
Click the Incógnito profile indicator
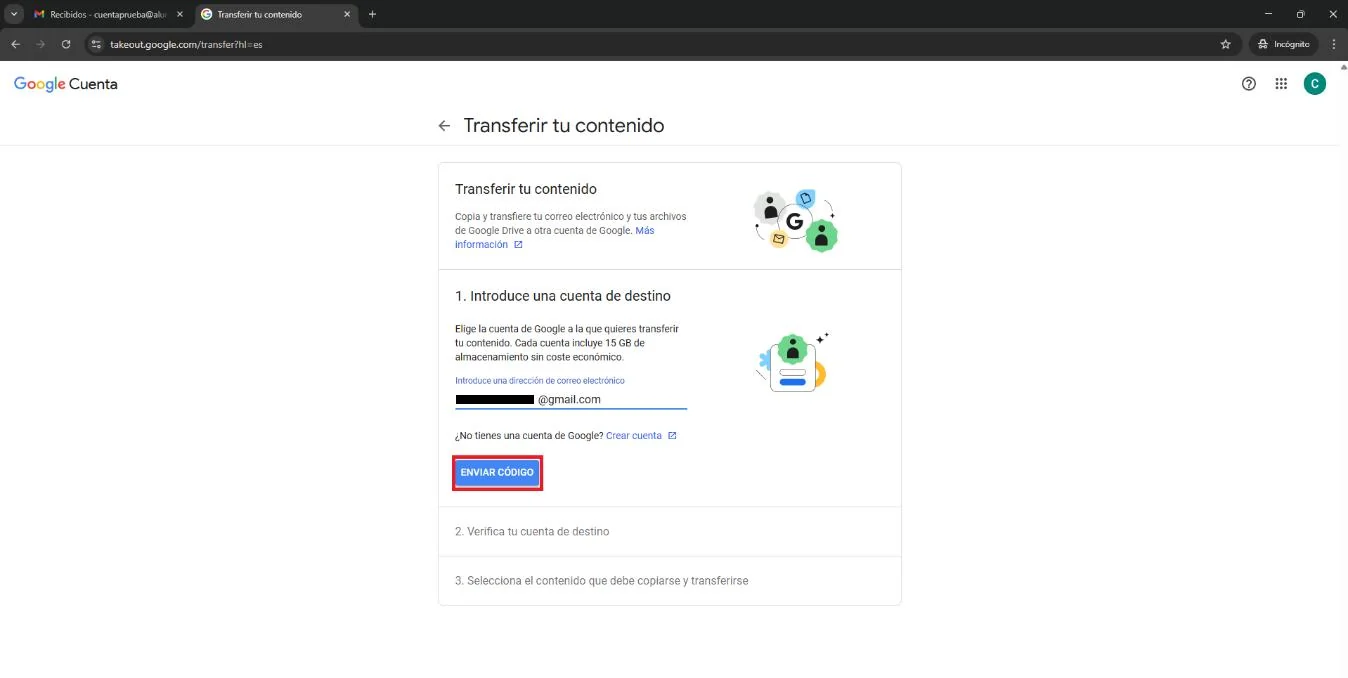click(x=1283, y=44)
